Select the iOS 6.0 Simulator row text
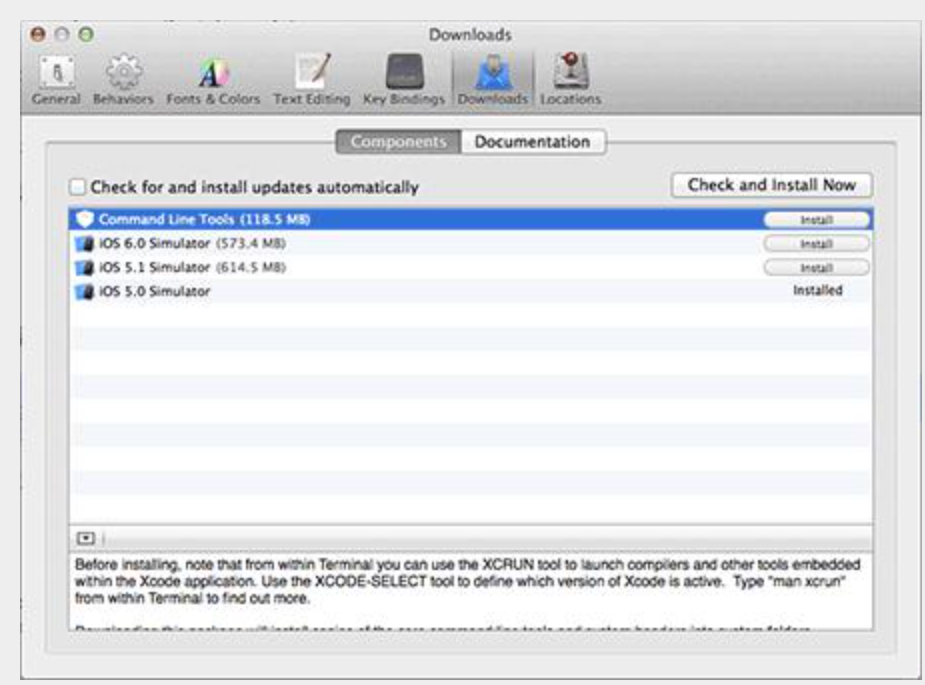Viewport: 925px width, 685px height. click(x=192, y=243)
